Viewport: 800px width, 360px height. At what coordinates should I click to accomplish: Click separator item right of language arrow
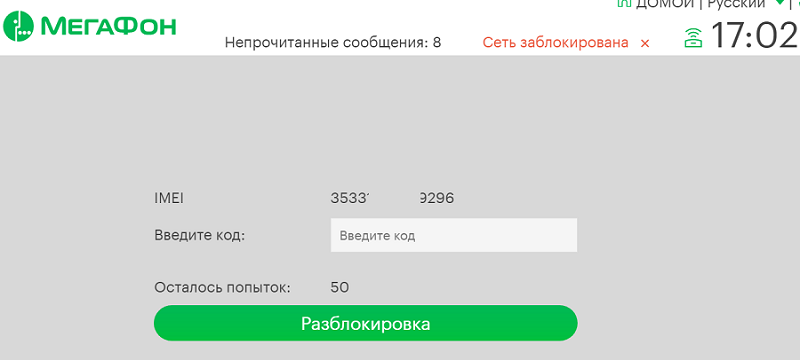tap(792, 3)
